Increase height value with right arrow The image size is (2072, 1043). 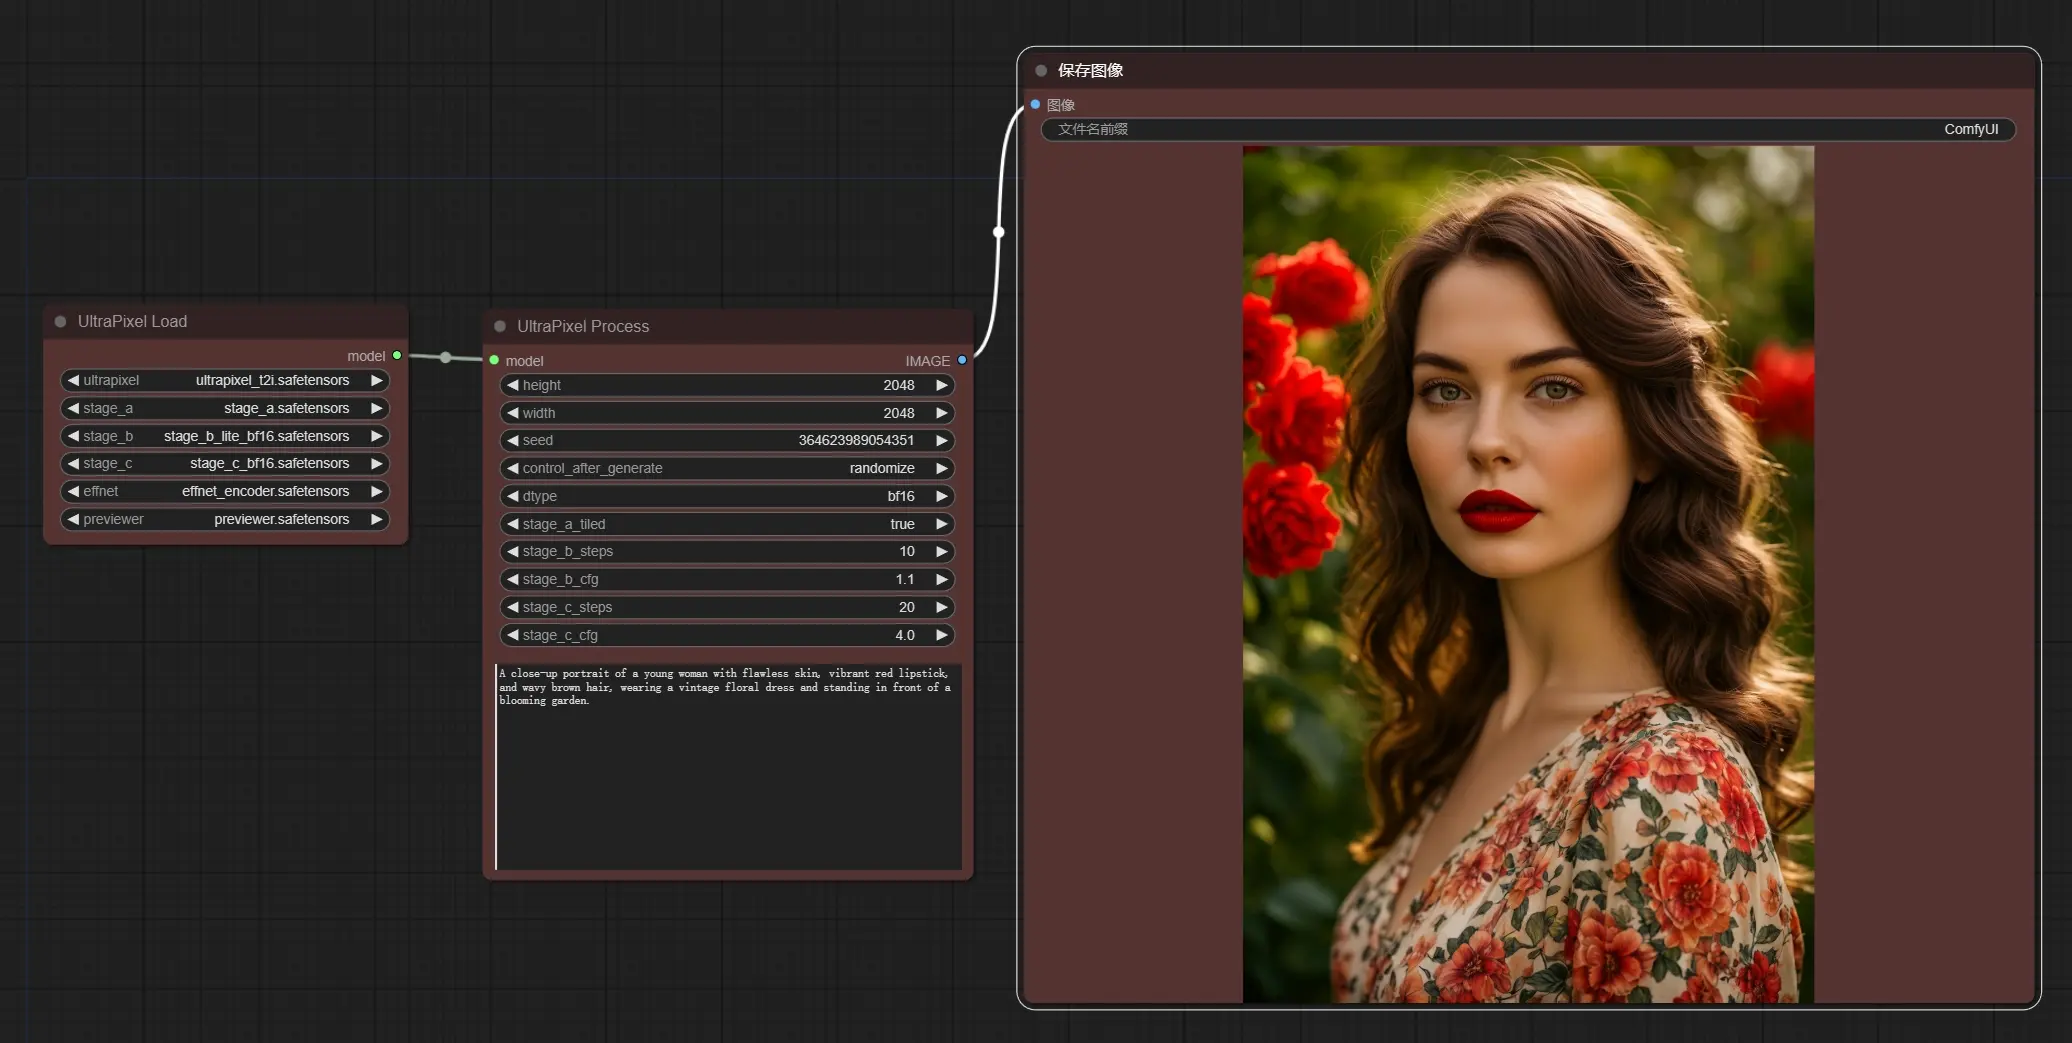click(x=942, y=385)
